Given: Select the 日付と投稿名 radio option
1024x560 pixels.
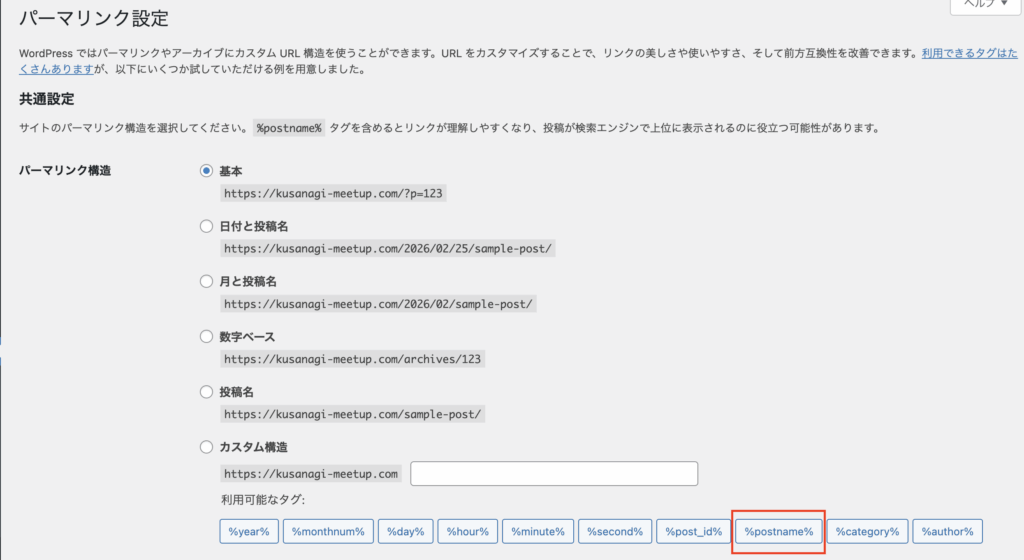Looking at the screenshot, I should [207, 226].
